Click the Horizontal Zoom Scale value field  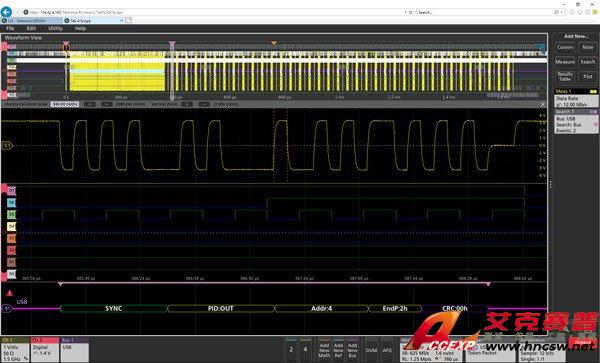click(65, 104)
